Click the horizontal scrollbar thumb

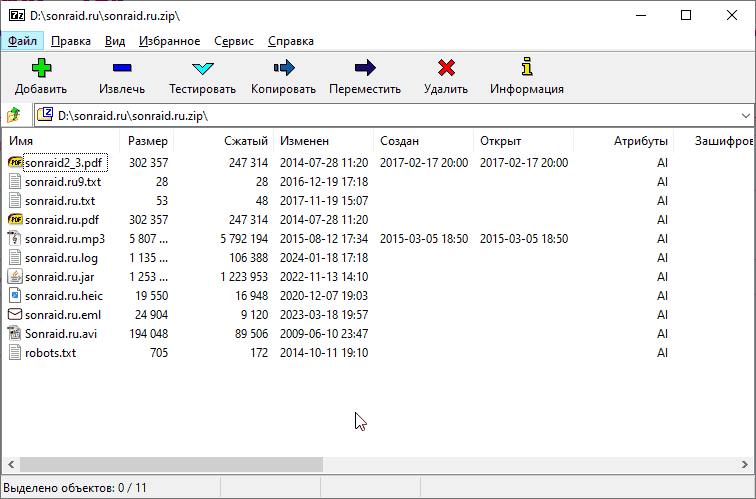pos(171,465)
